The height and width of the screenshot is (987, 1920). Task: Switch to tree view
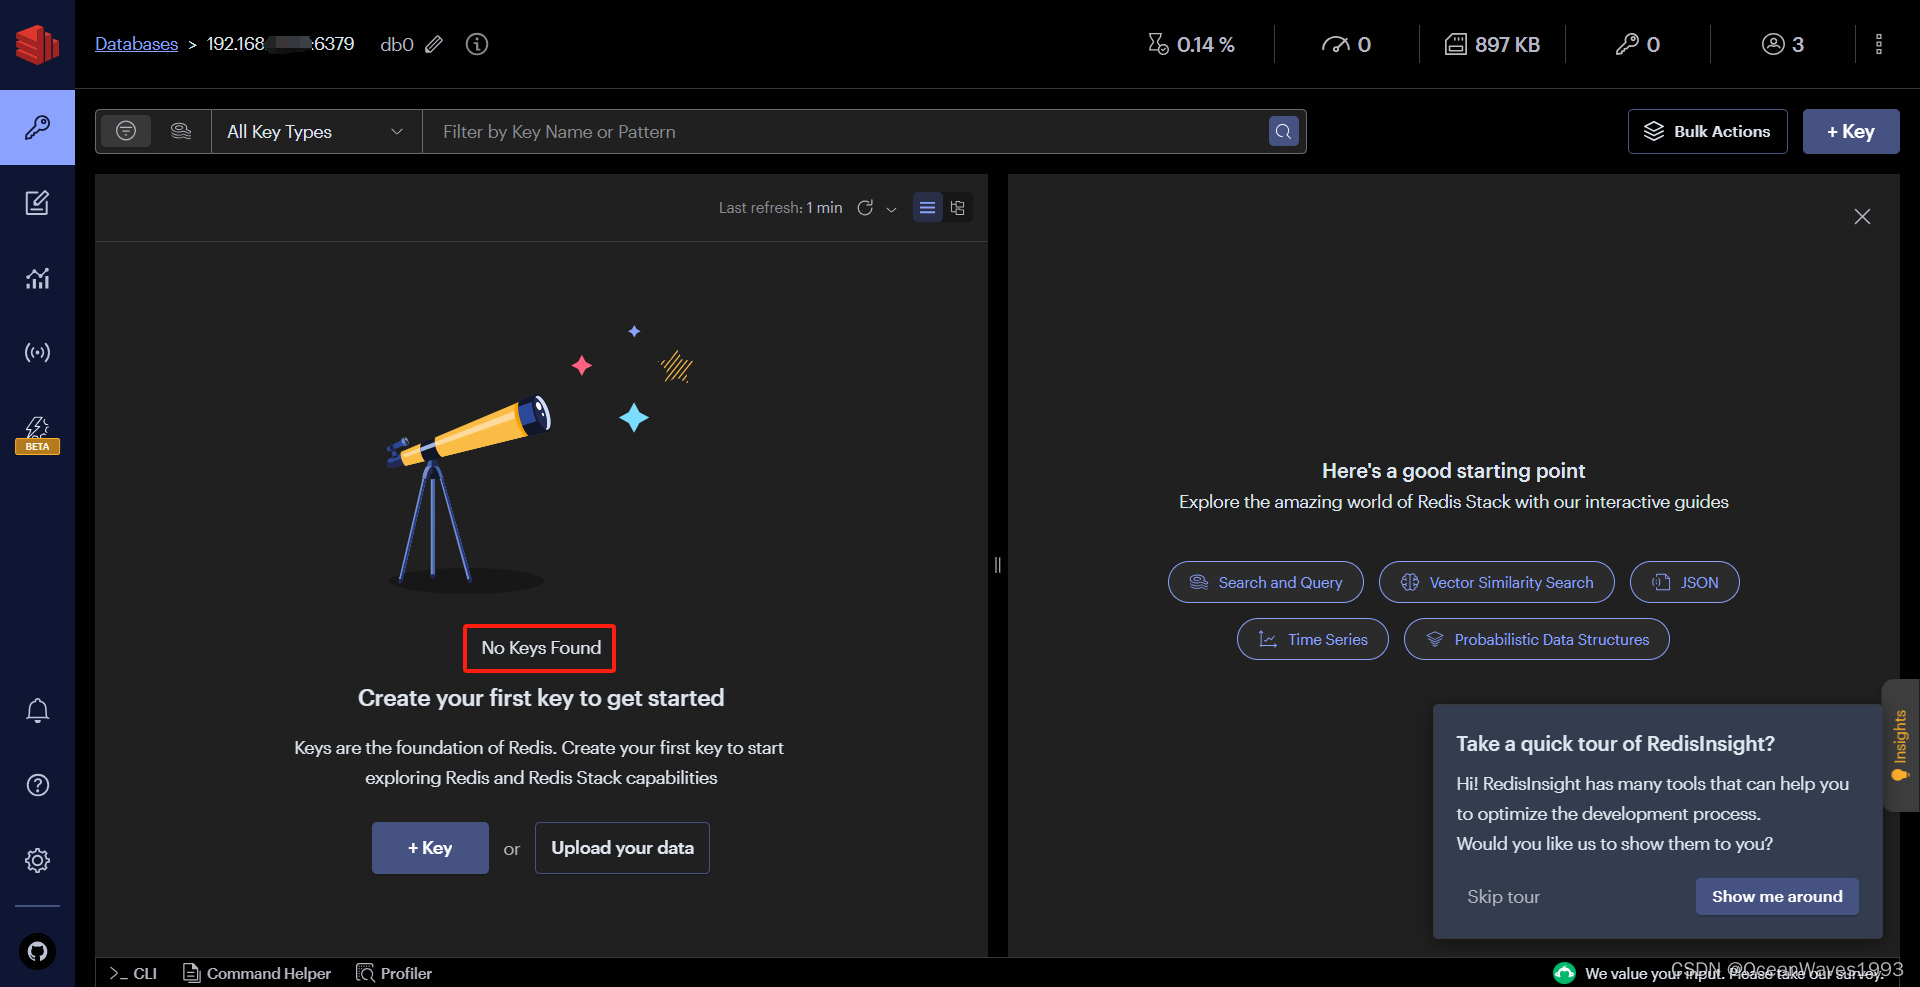coord(957,208)
